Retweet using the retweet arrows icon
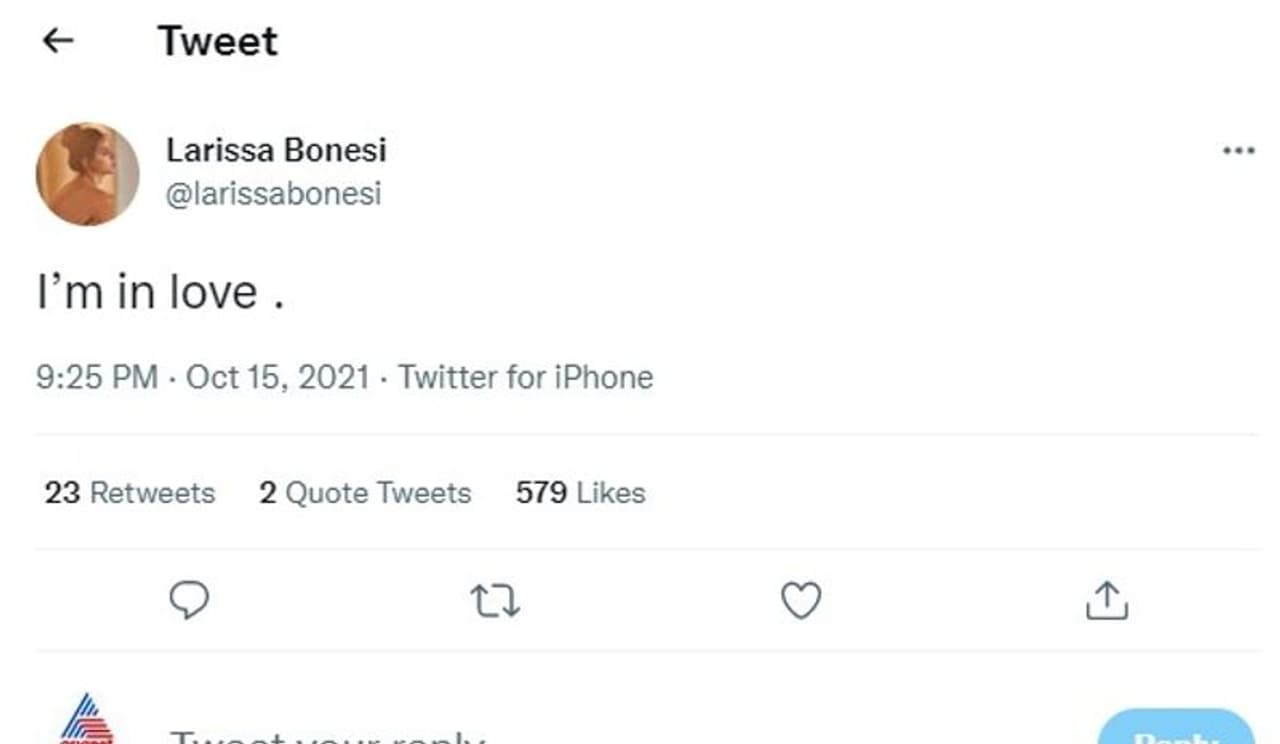Screen dimensions: 1280x744 (x=495, y=601)
